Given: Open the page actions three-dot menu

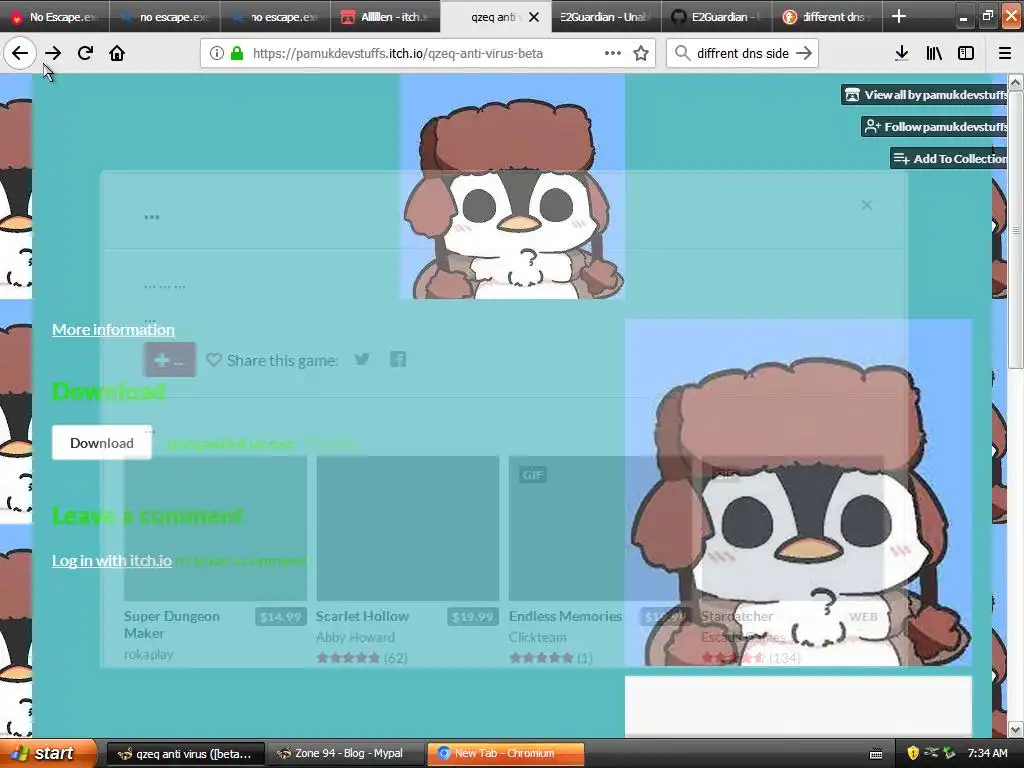Looking at the screenshot, I should 613,53.
